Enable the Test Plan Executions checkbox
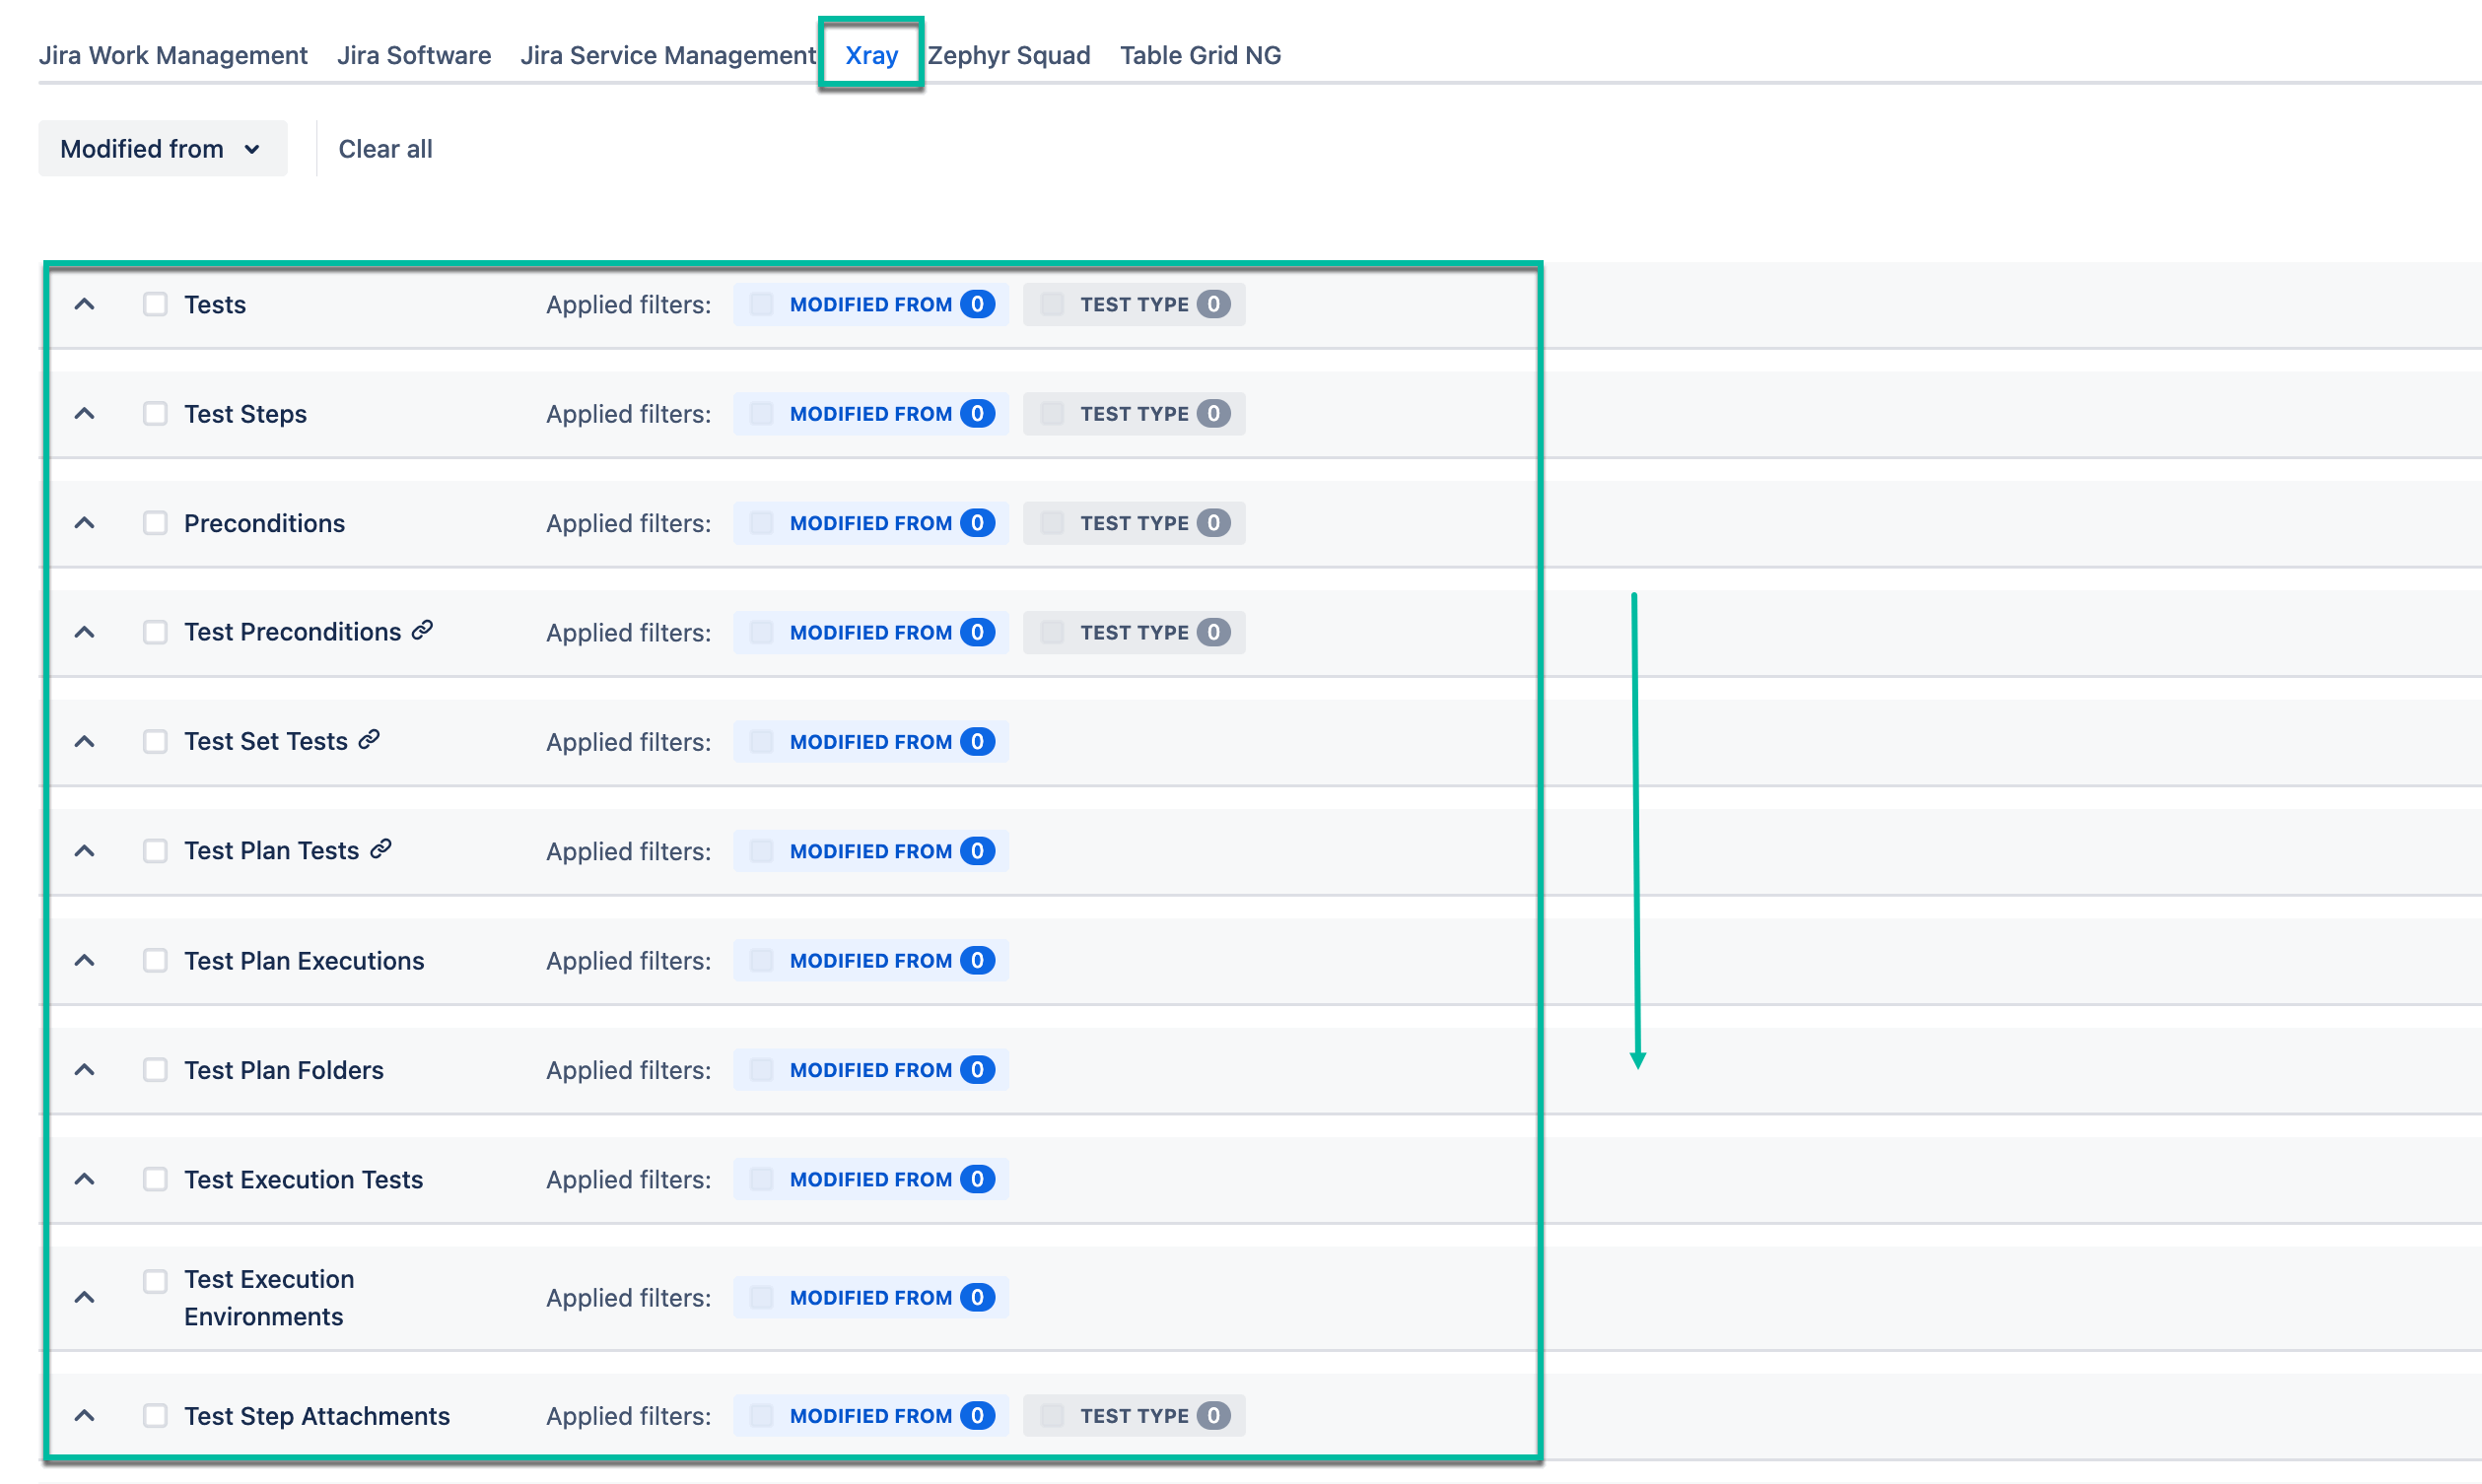The height and width of the screenshot is (1484, 2482). pyautogui.click(x=155, y=961)
